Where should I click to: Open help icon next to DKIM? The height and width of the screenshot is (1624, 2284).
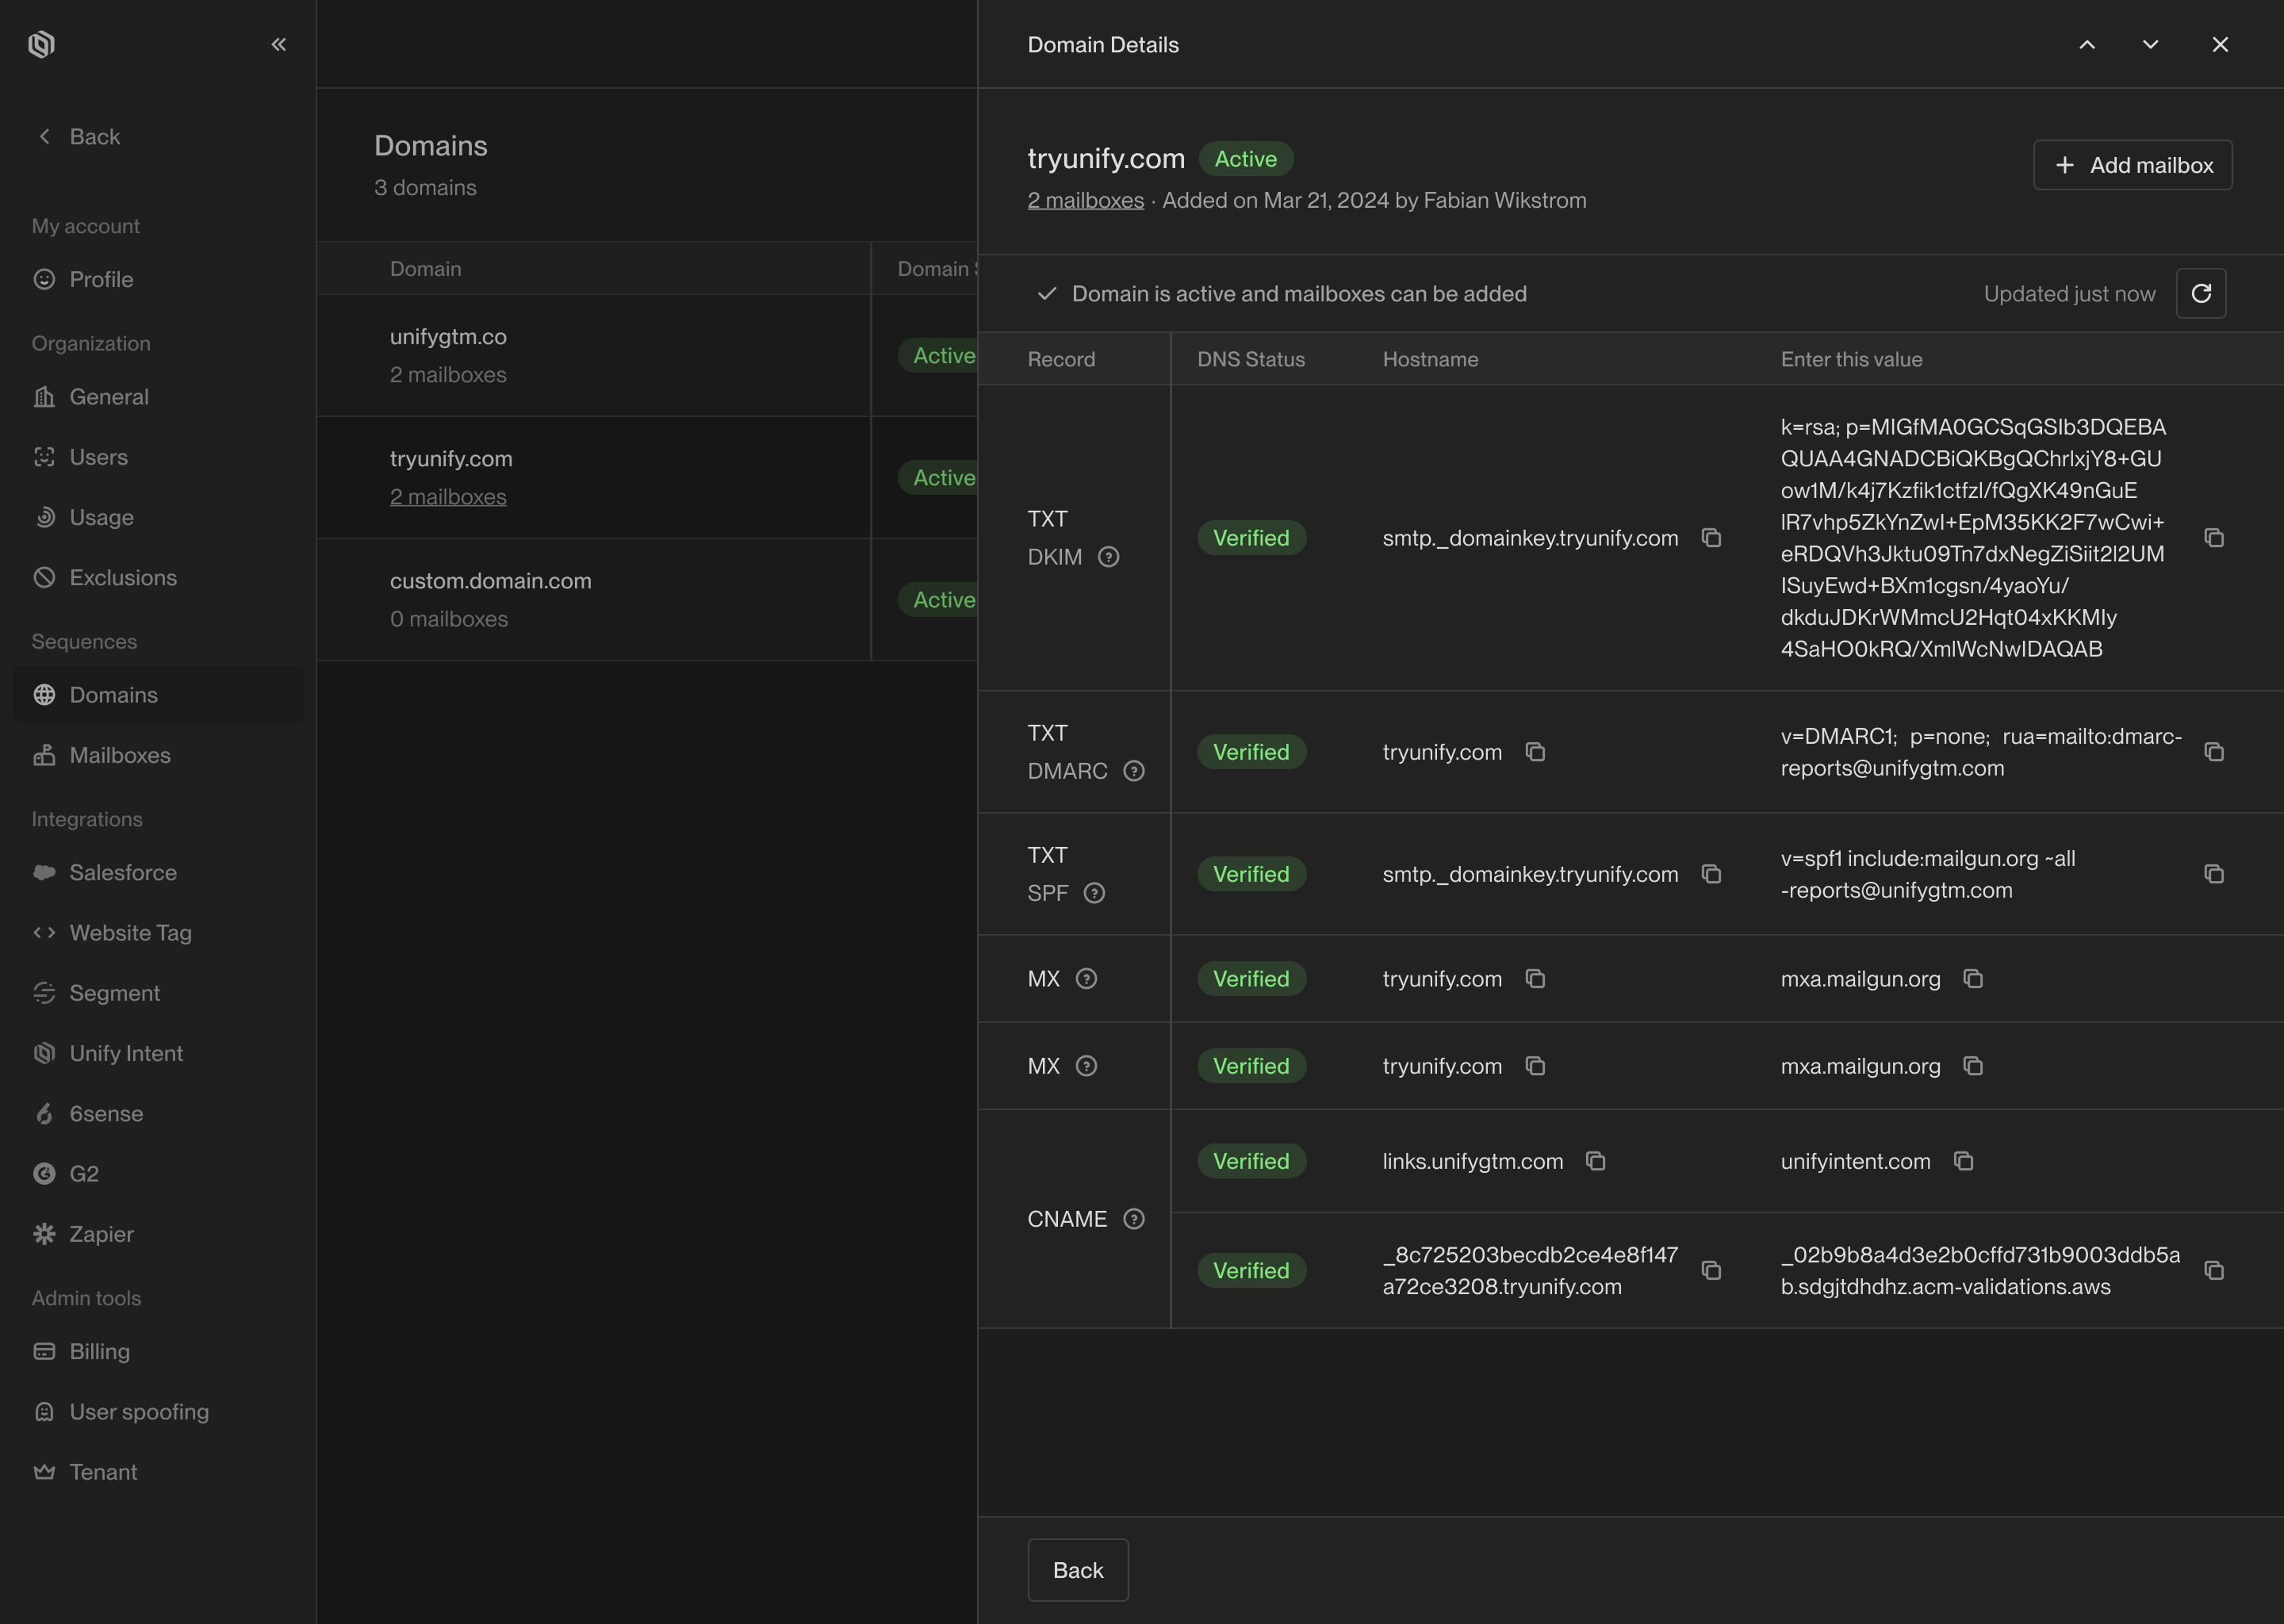click(1108, 557)
